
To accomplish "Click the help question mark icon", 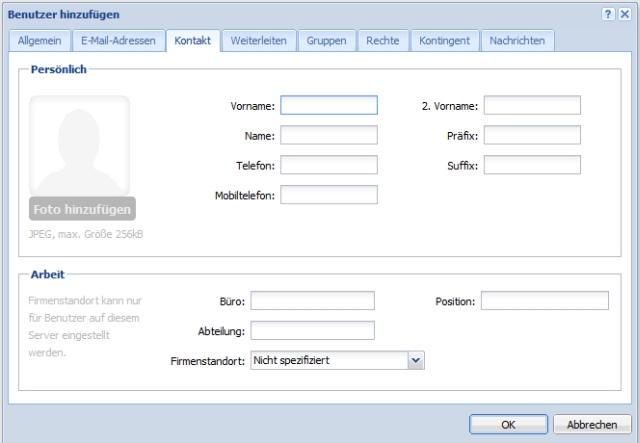I will point(608,14).
